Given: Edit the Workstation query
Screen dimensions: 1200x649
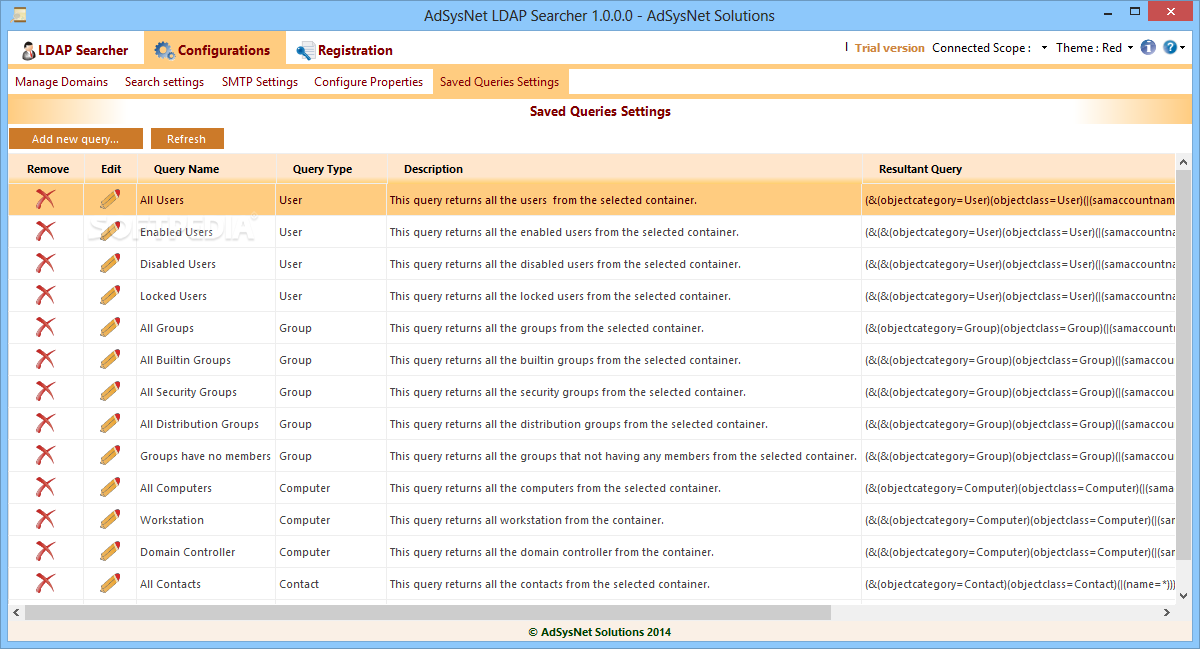Looking at the screenshot, I should tap(110, 520).
